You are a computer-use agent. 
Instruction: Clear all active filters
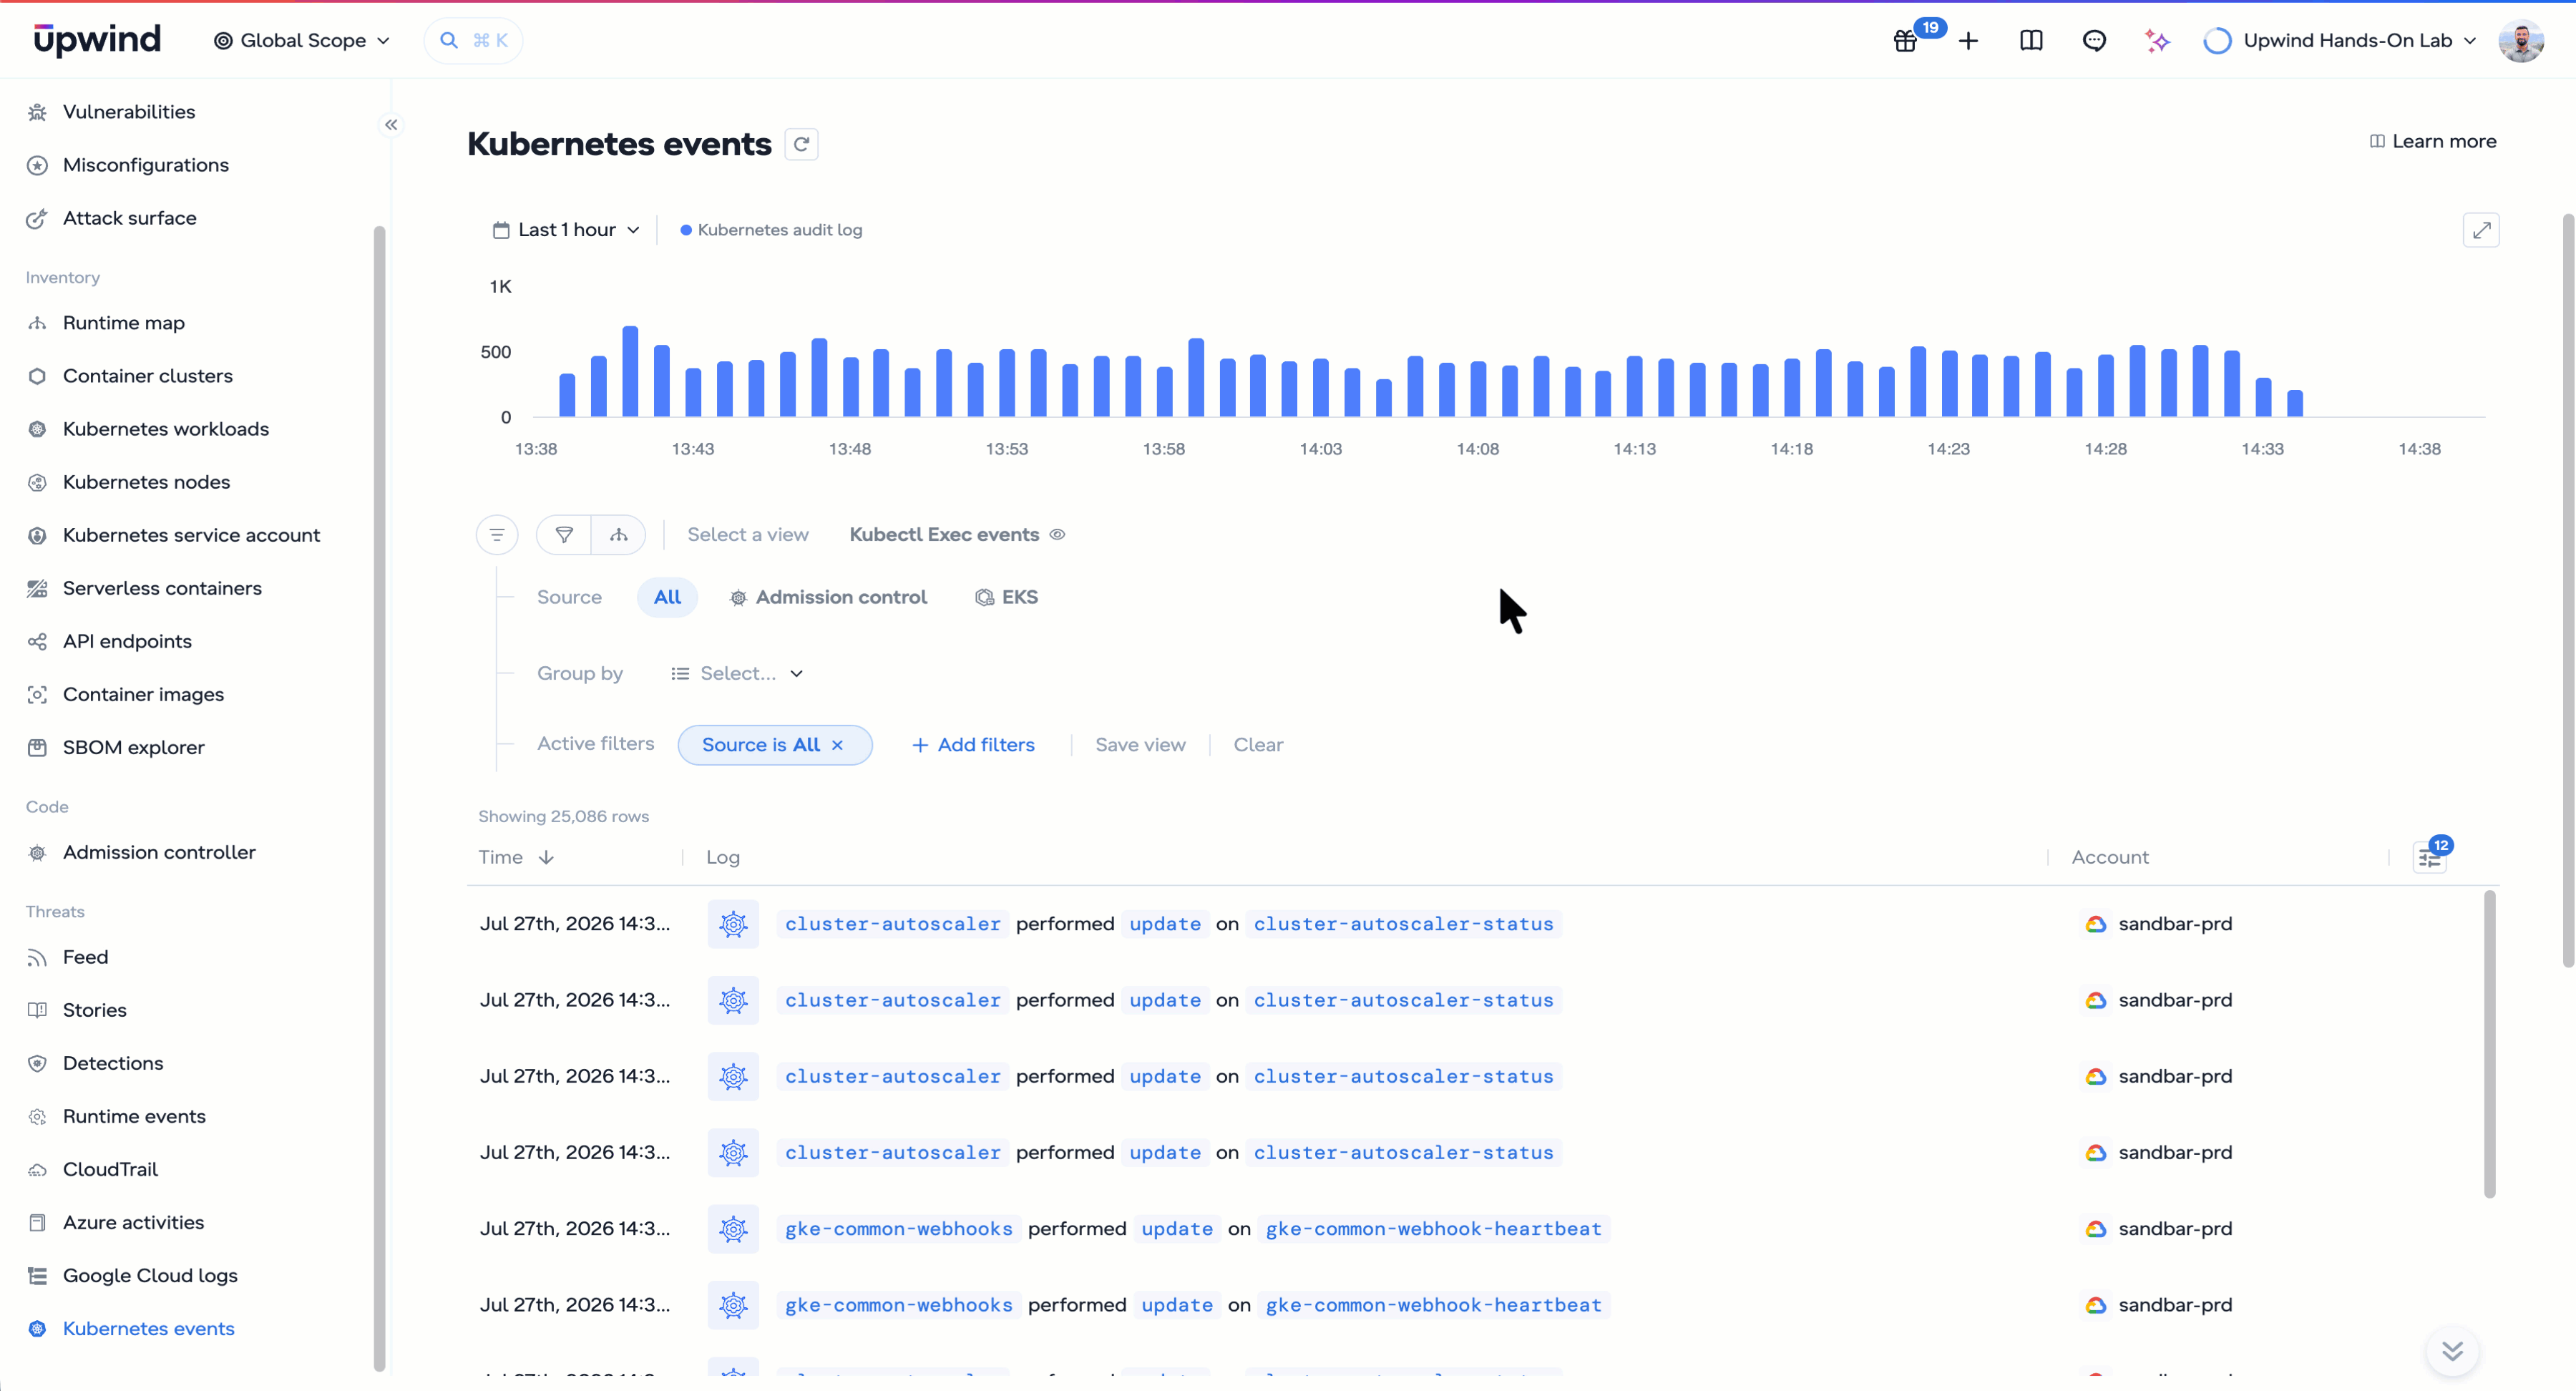pos(1258,745)
